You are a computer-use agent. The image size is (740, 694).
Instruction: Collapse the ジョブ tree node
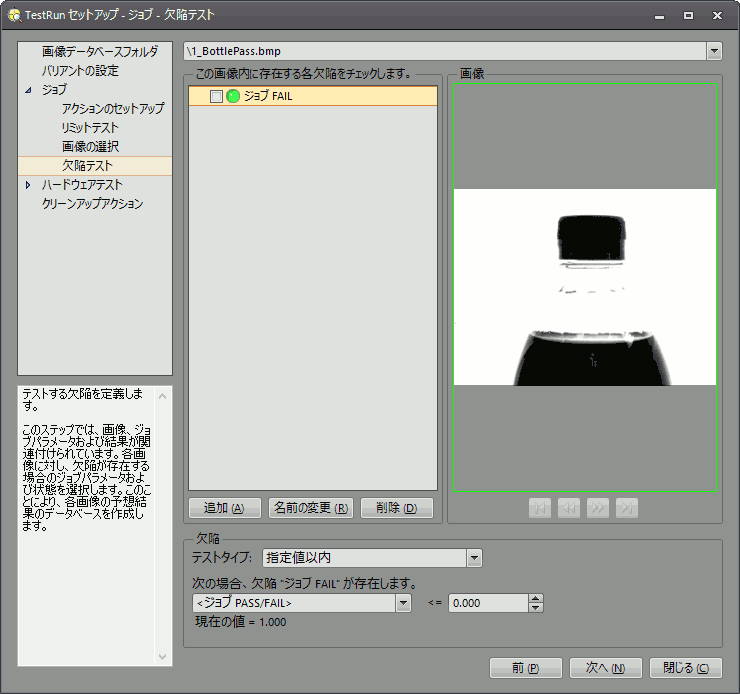click(x=28, y=90)
